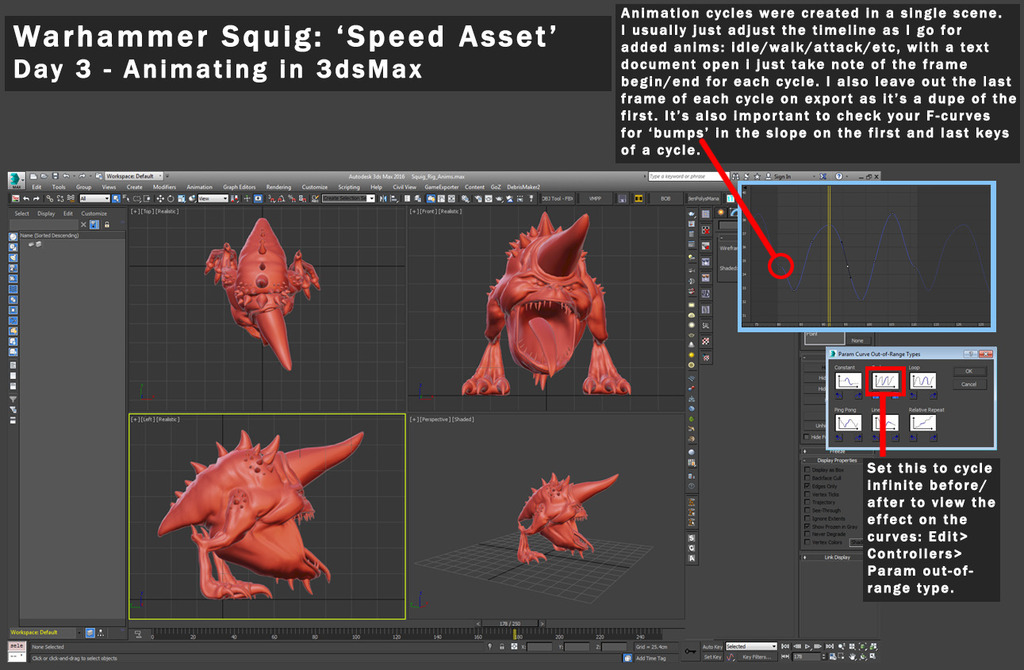This screenshot has height=670, width=1024.
Task: Open Mini Curve Editor icon beside timeline
Action: (x=138, y=633)
